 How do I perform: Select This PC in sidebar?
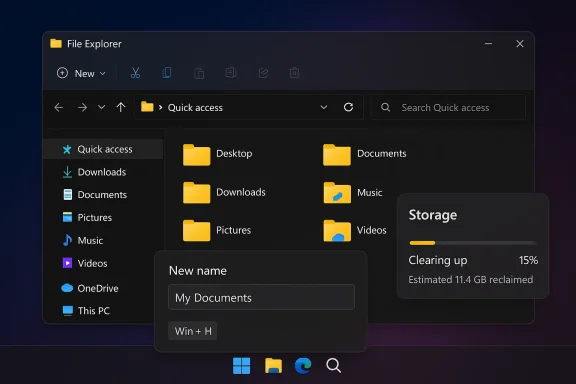[x=87, y=311]
